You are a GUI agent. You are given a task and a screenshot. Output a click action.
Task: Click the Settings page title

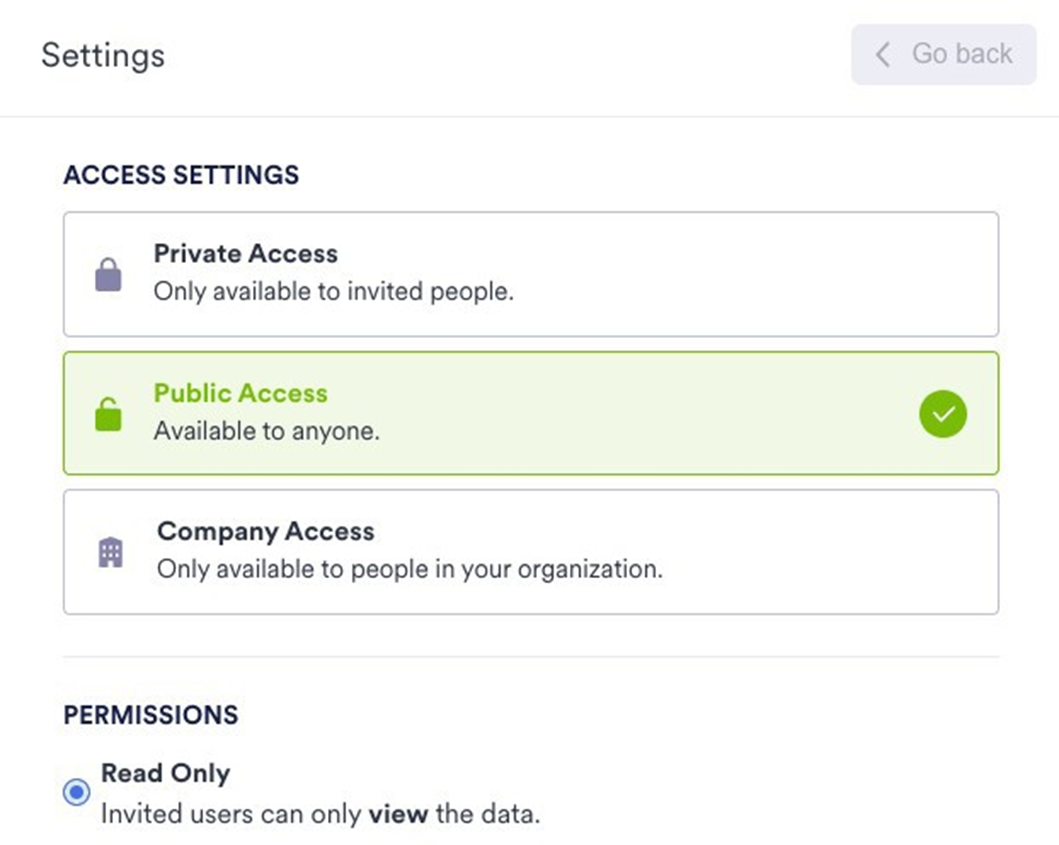103,55
